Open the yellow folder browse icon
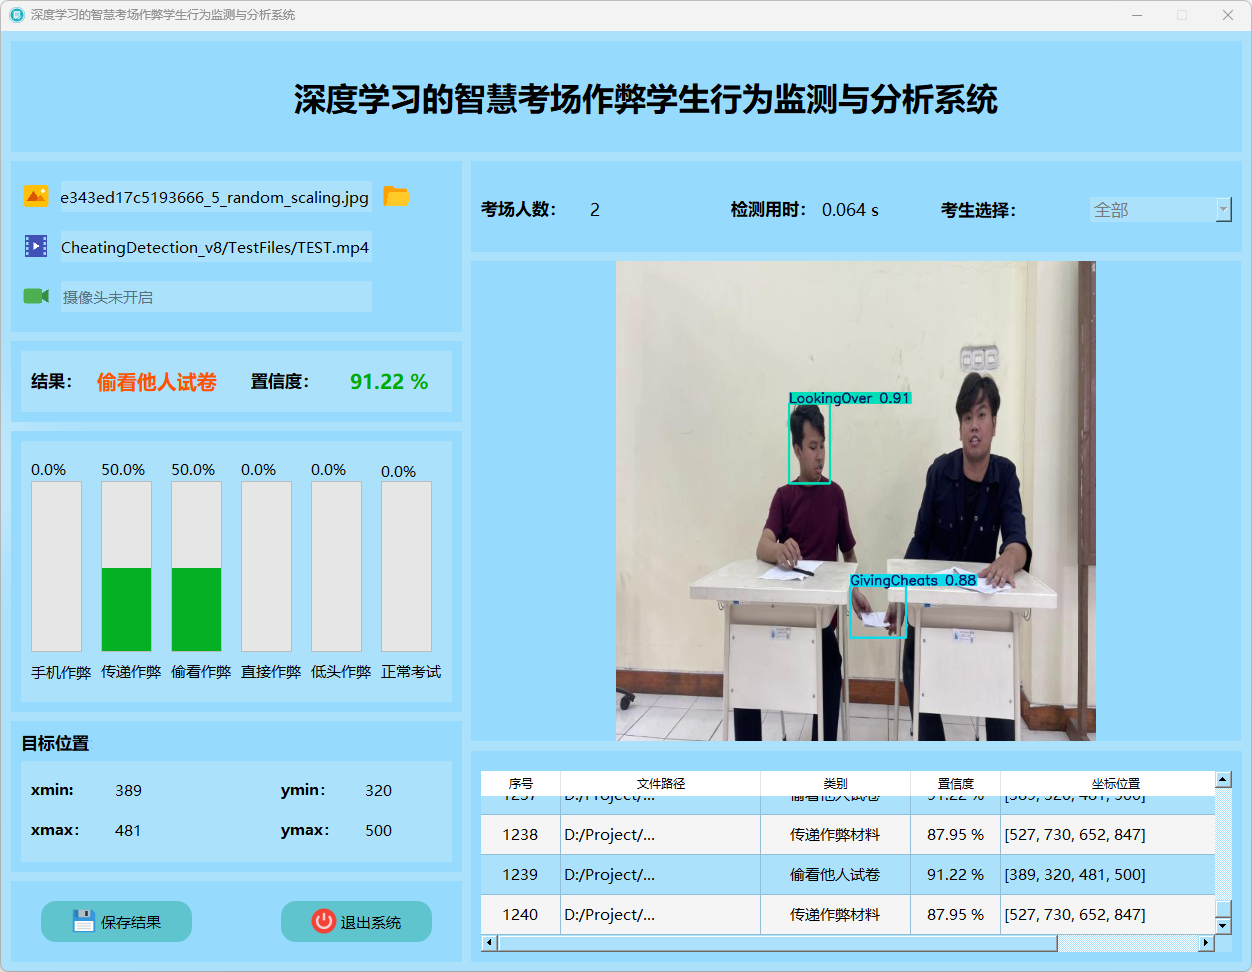Image resolution: width=1252 pixels, height=972 pixels. click(x=396, y=197)
